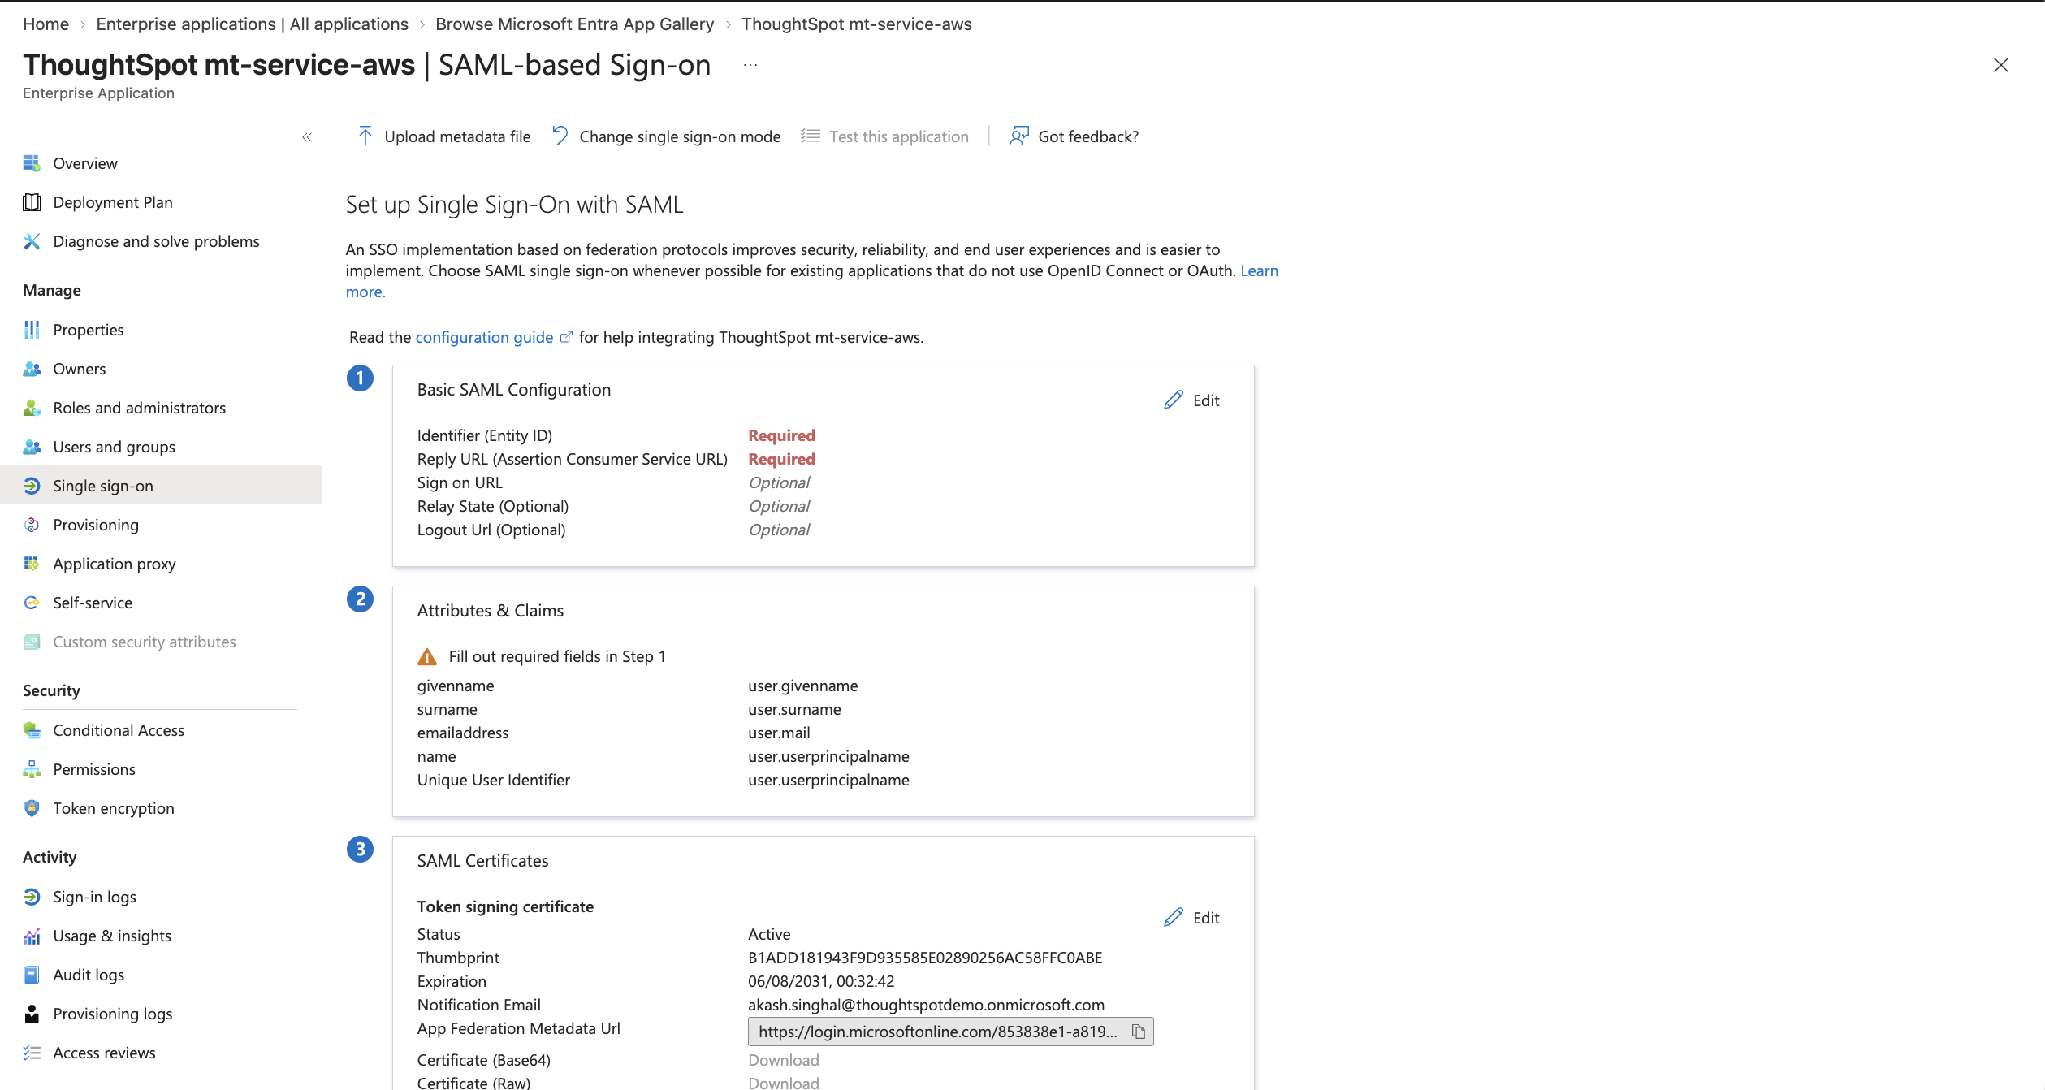
Task: Open Browse Microsoft Entra App Gallery breadcrumb
Action: (575, 24)
